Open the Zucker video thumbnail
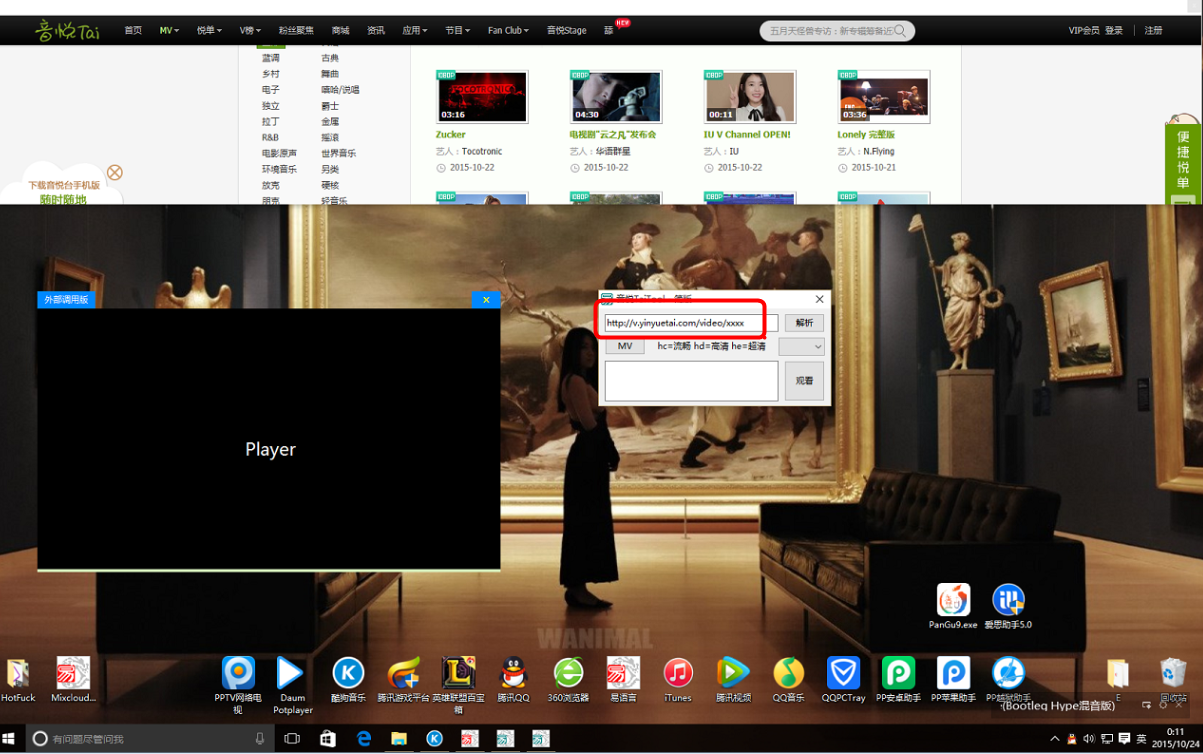 coord(483,97)
